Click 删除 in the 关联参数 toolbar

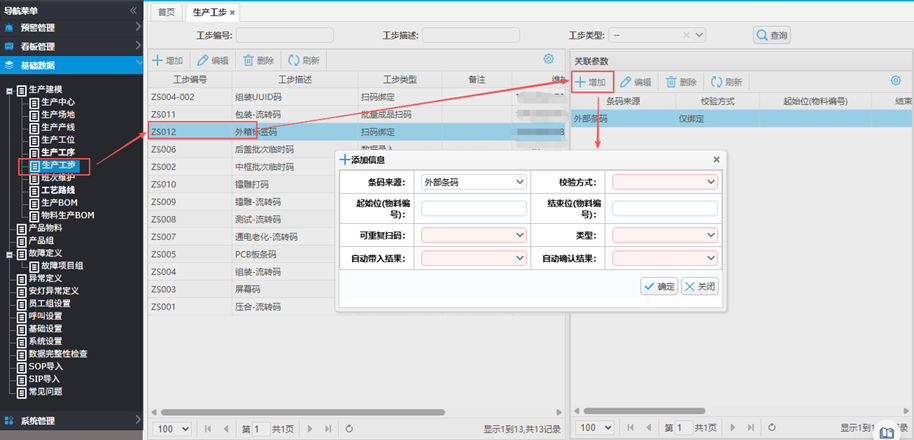[681, 82]
